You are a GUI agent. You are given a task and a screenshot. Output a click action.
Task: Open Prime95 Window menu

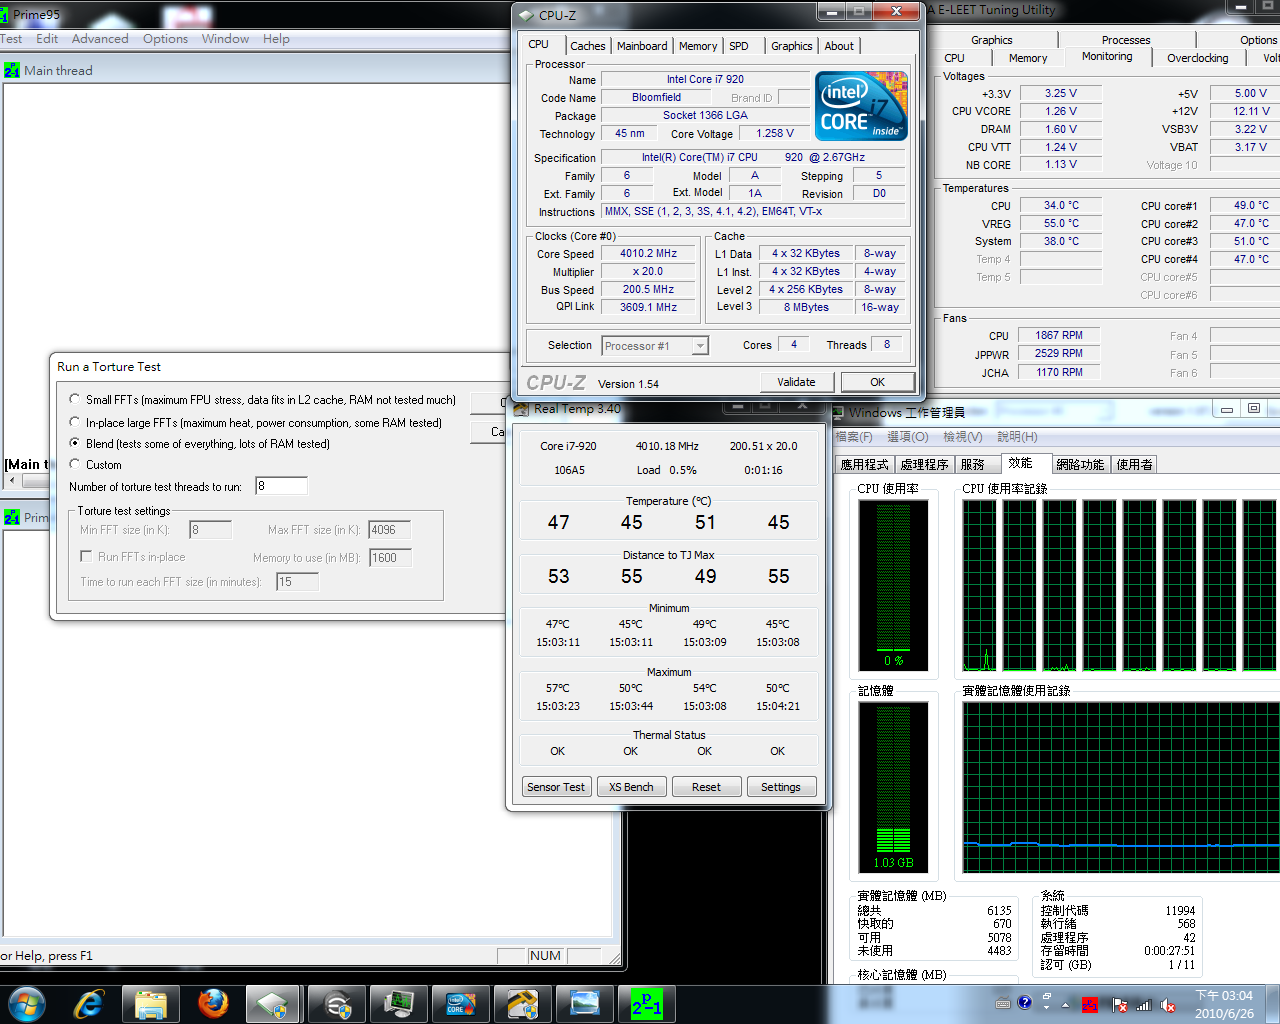tap(225, 39)
